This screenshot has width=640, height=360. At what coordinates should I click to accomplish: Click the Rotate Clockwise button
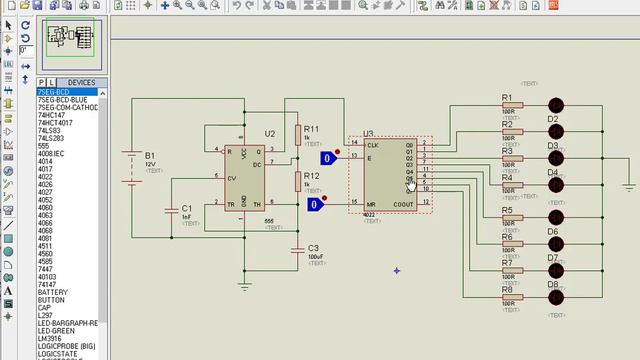[x=25, y=25]
